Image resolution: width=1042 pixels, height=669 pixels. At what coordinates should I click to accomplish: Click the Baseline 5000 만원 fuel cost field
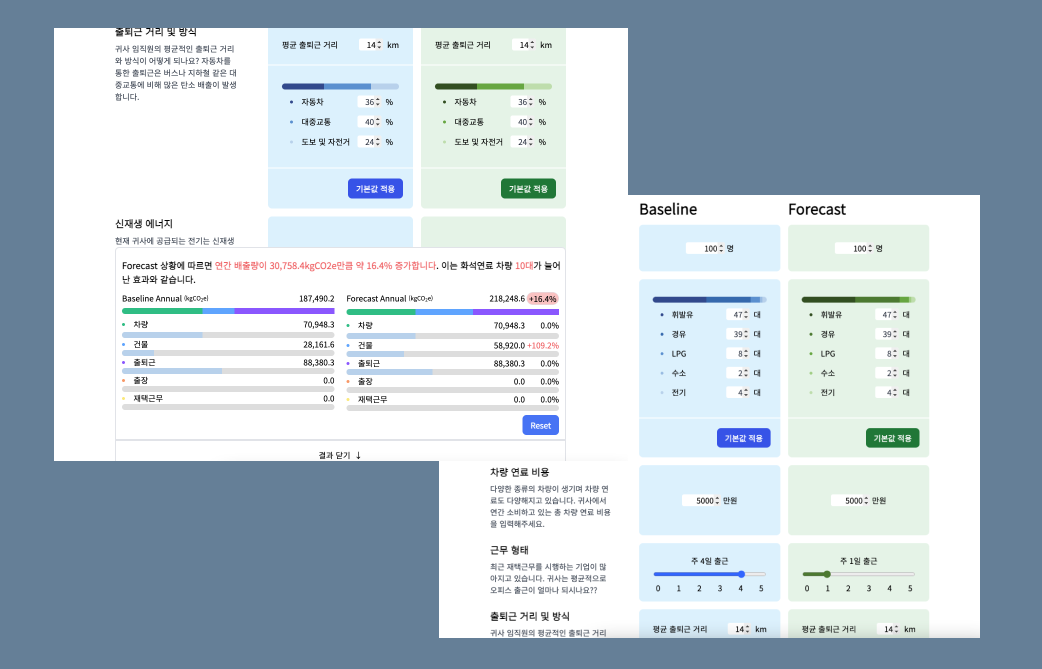pyautogui.click(x=700, y=500)
